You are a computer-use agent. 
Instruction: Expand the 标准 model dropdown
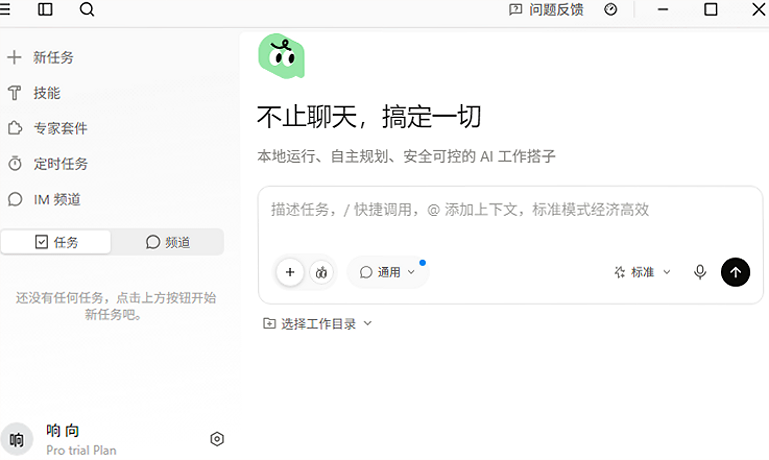[x=642, y=272]
